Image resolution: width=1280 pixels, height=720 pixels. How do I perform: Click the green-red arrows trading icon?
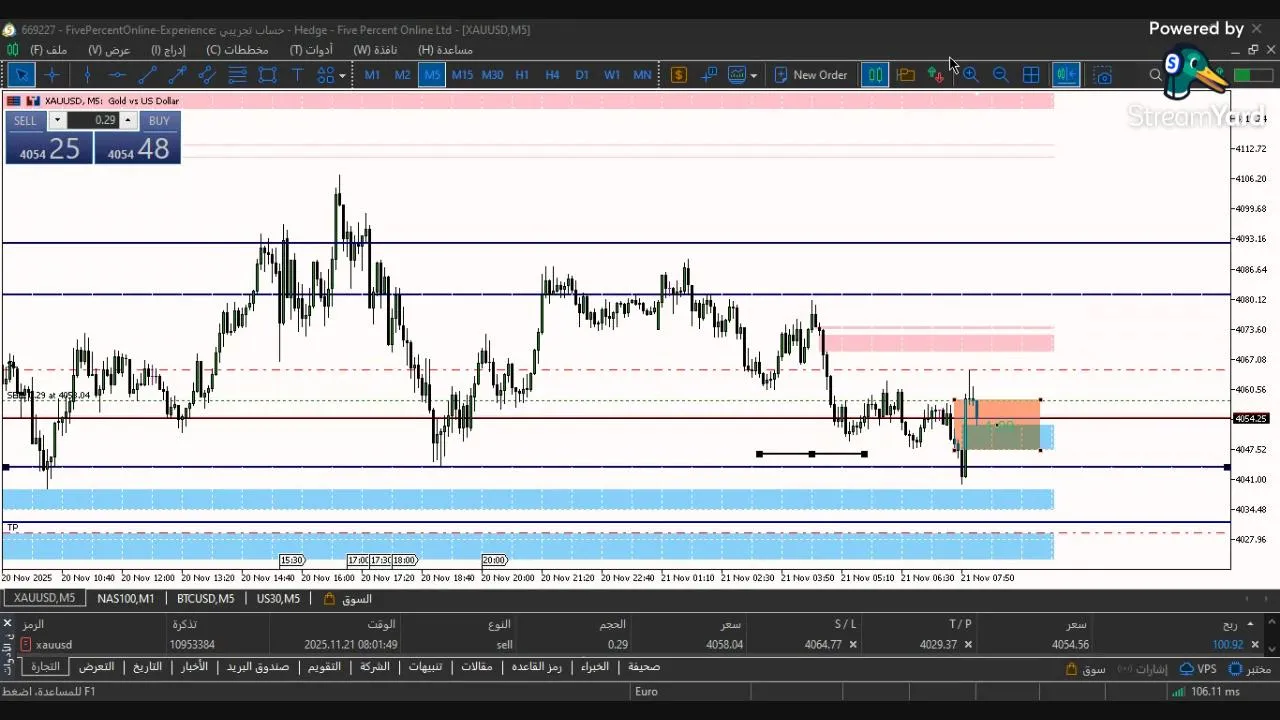(x=936, y=75)
